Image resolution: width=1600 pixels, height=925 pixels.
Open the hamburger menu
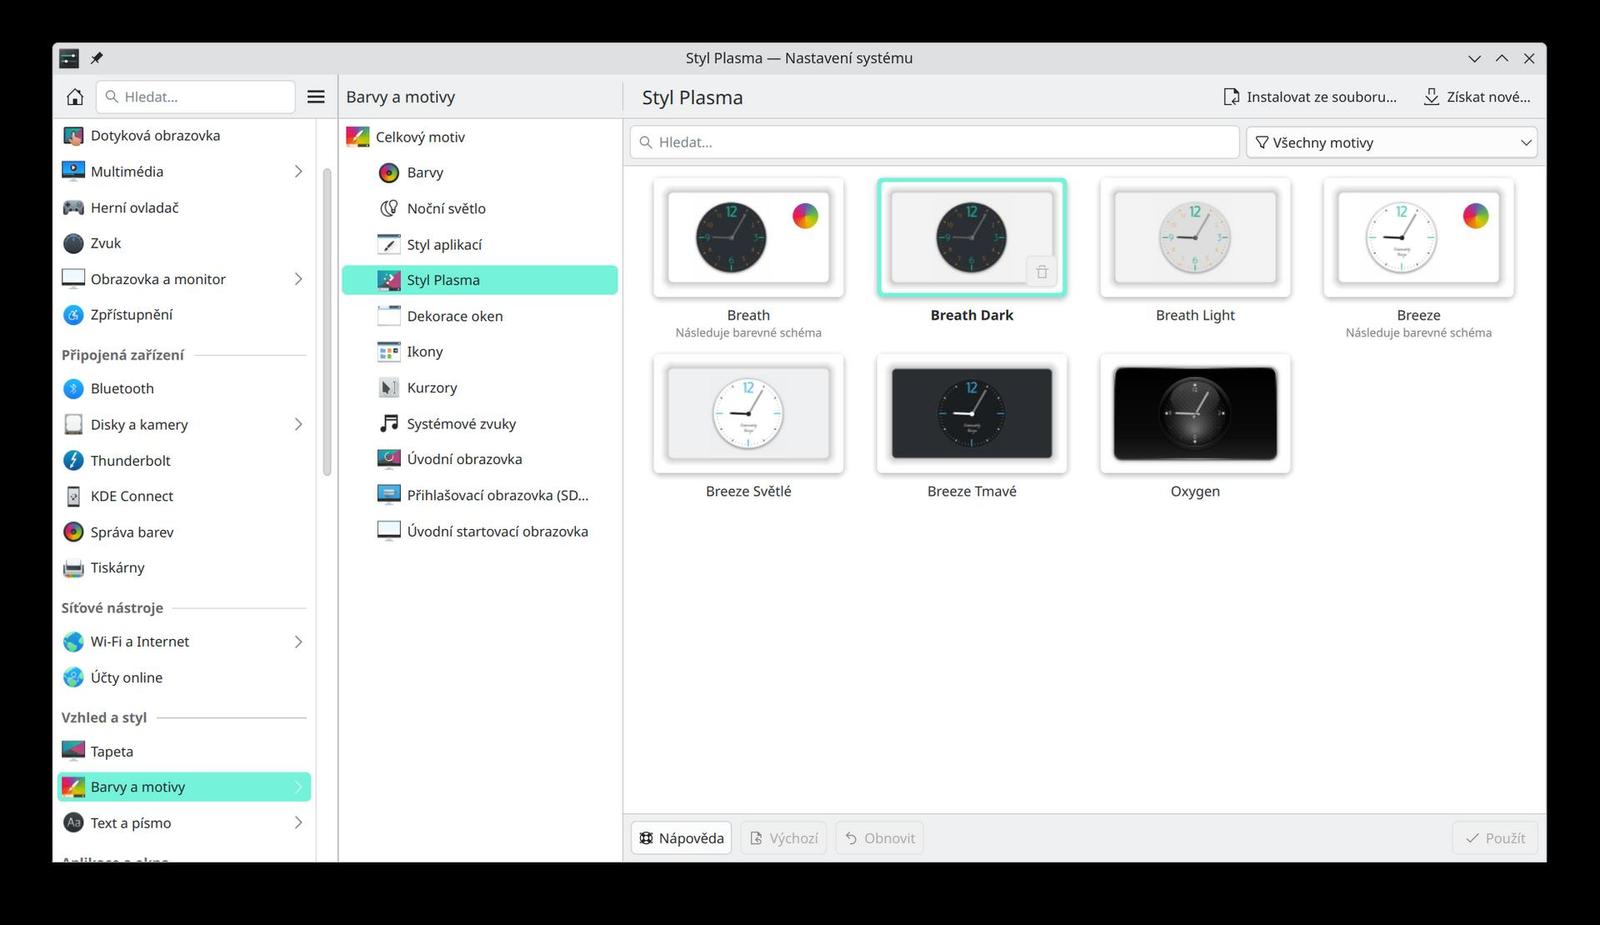(x=316, y=96)
